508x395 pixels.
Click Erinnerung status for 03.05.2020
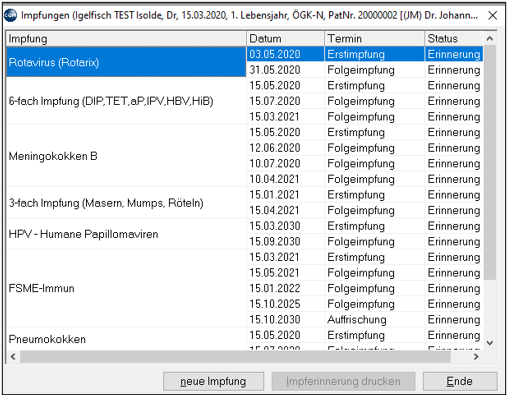coord(454,54)
